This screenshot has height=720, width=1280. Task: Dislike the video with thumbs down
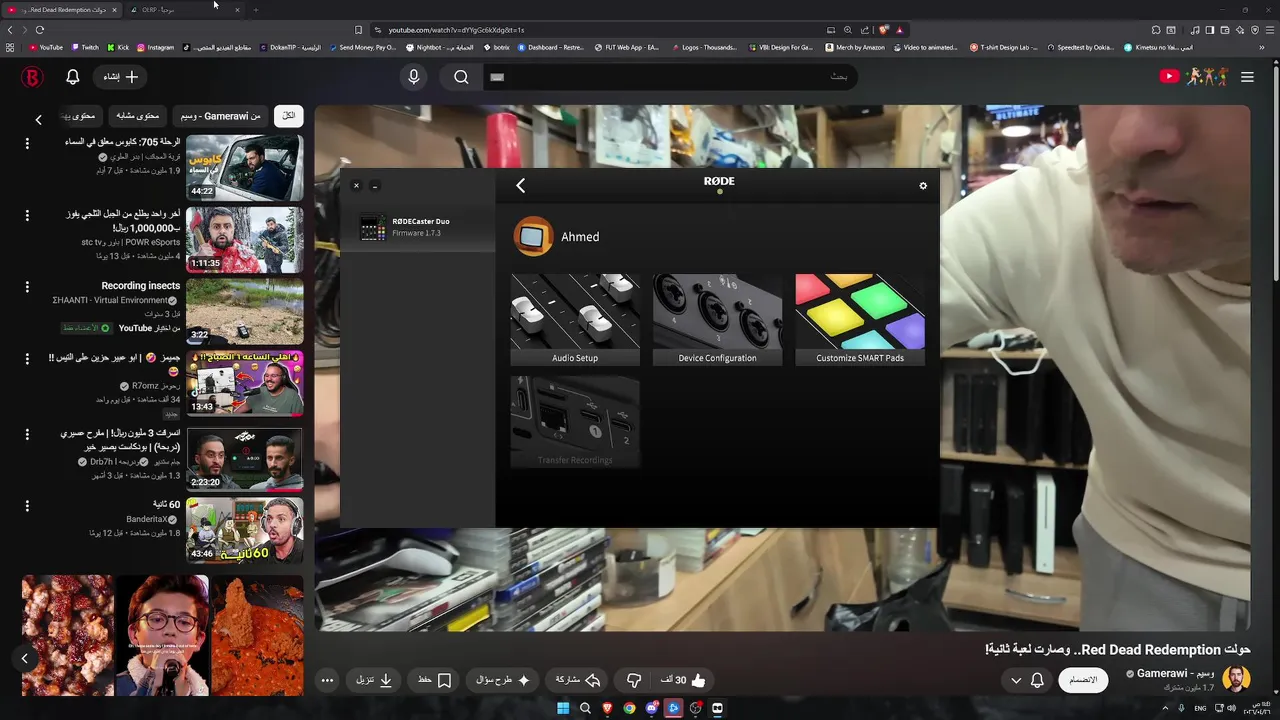pos(634,680)
